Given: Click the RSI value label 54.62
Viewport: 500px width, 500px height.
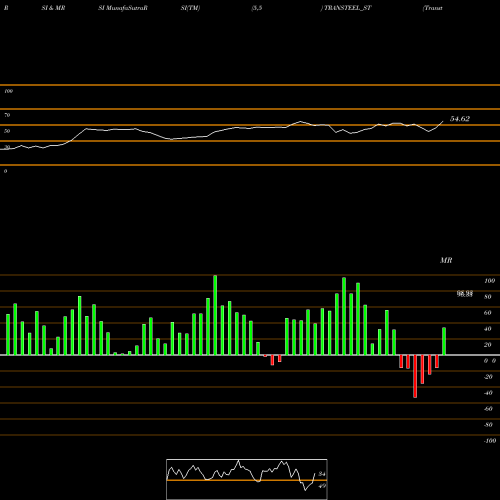Looking at the screenshot, I should click(460, 119).
